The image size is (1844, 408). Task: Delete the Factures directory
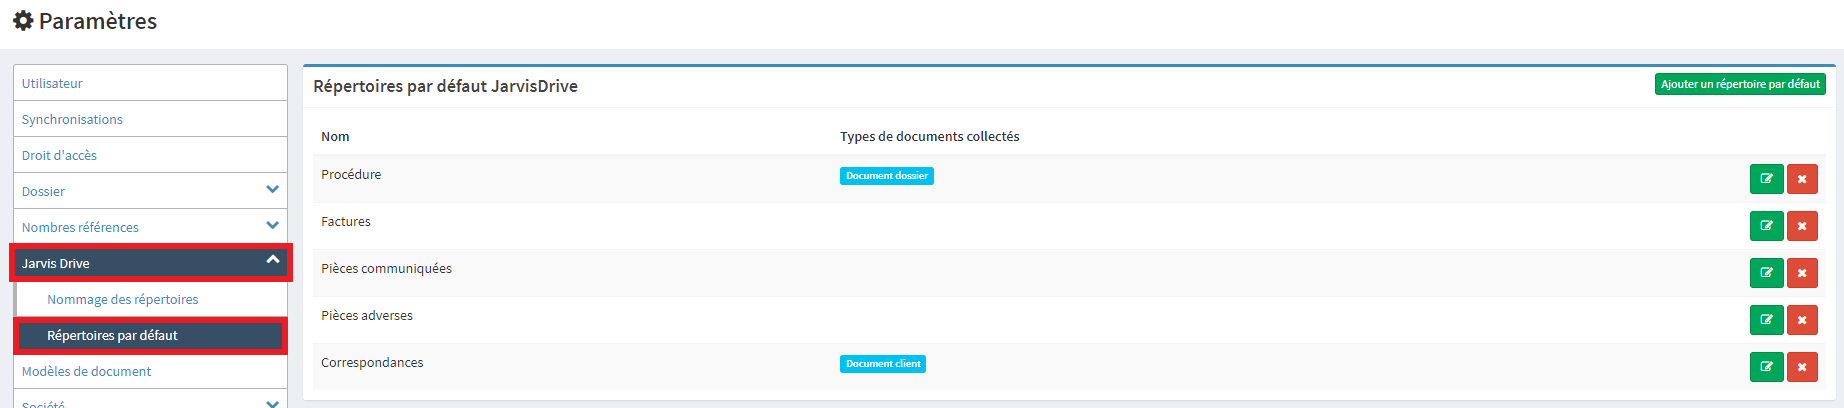click(1802, 226)
